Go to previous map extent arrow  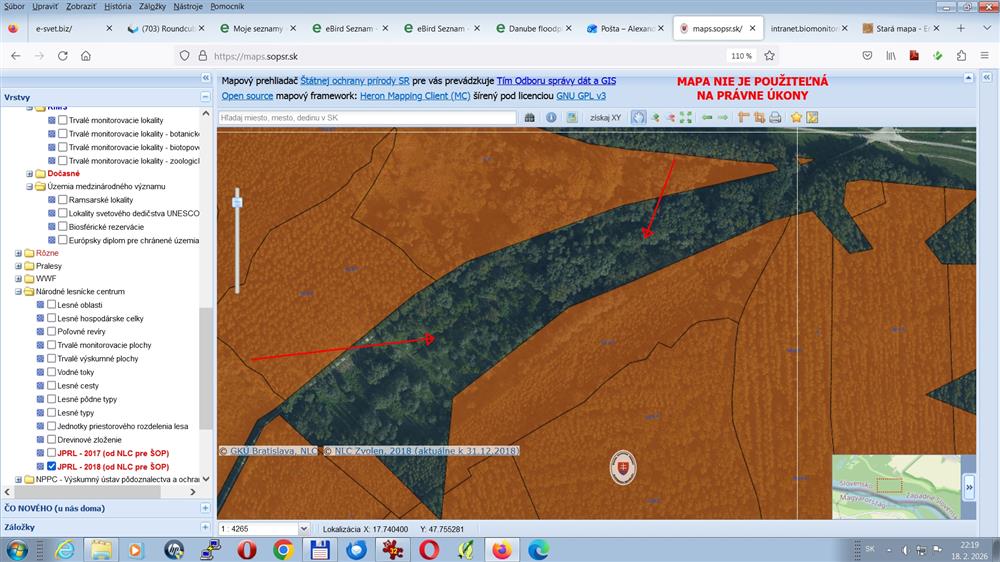point(707,117)
